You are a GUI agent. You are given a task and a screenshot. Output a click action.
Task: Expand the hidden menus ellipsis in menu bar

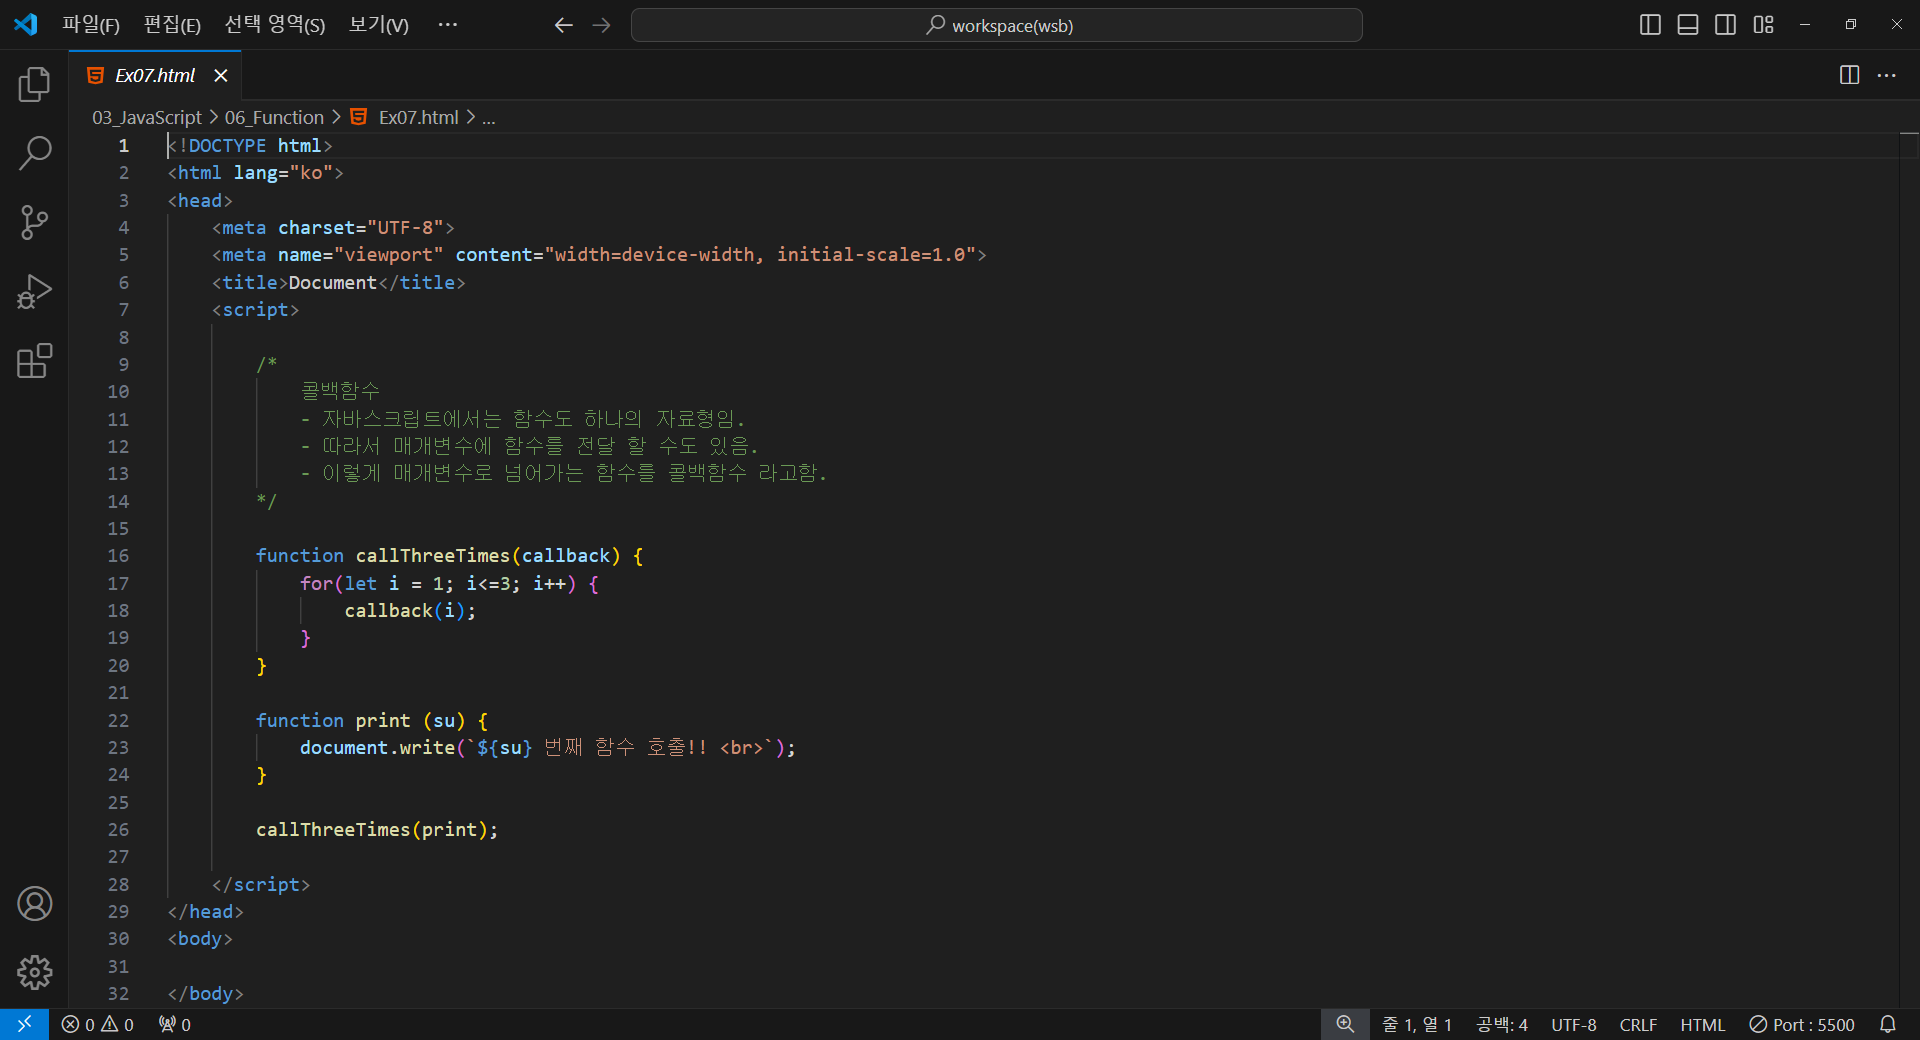tap(448, 25)
